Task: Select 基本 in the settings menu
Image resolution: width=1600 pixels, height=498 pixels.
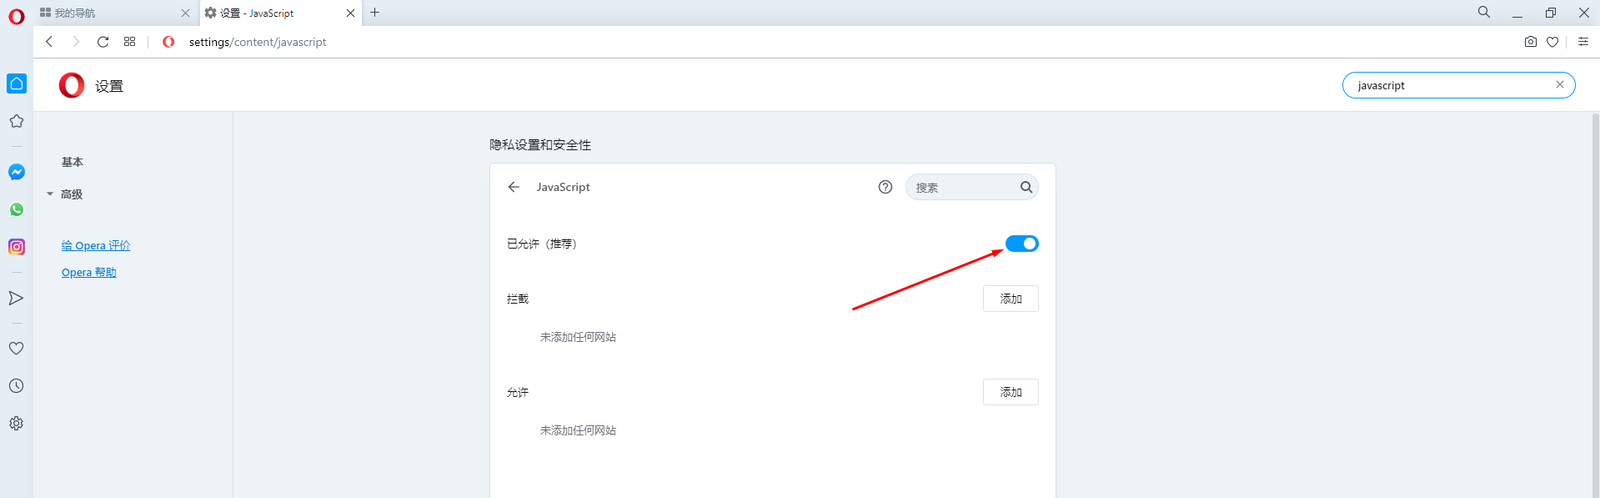Action: click(72, 162)
